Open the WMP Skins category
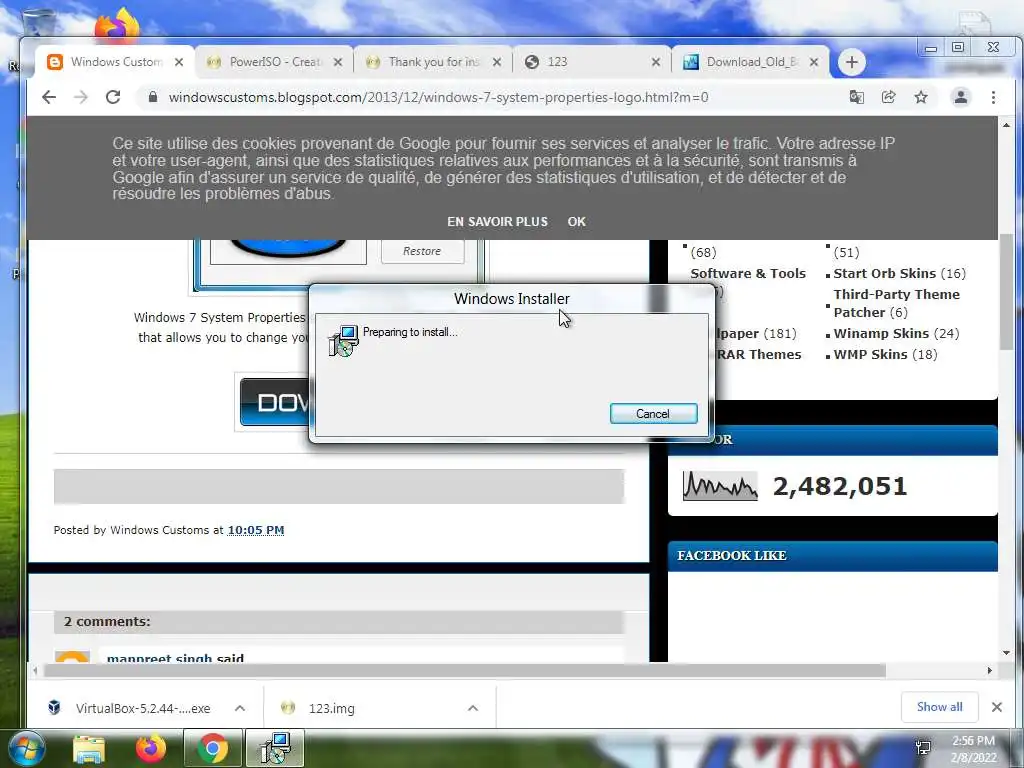 click(x=871, y=355)
